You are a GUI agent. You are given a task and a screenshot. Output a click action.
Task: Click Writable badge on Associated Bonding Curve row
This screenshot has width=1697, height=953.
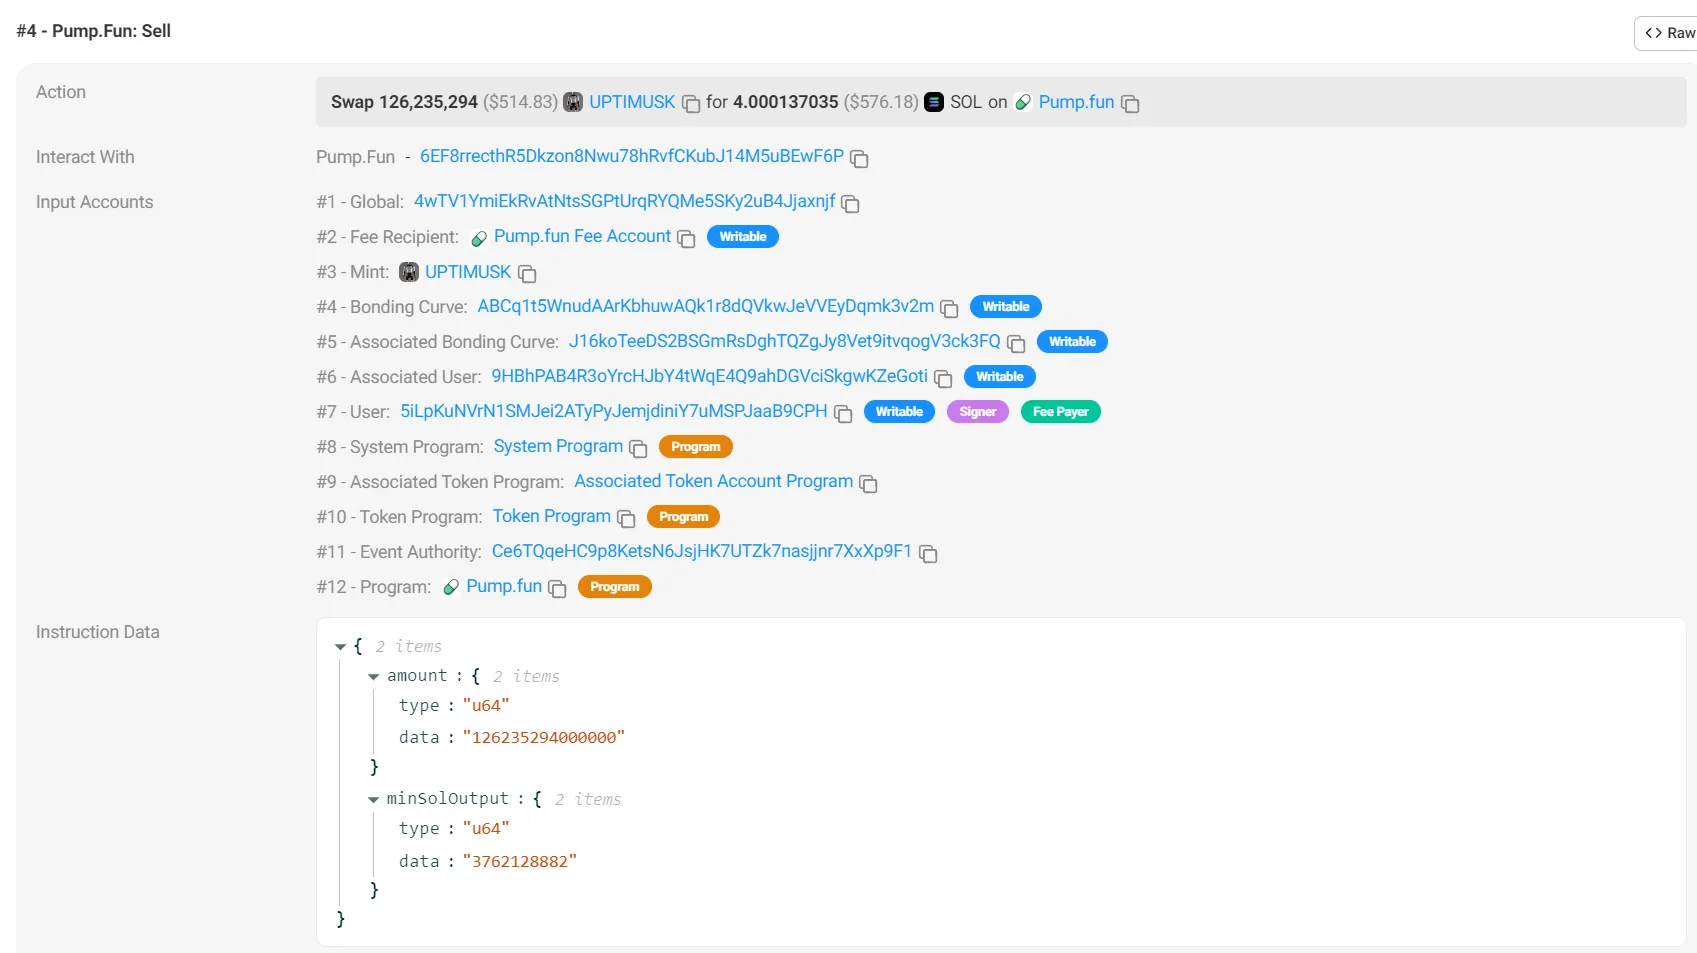point(1072,342)
